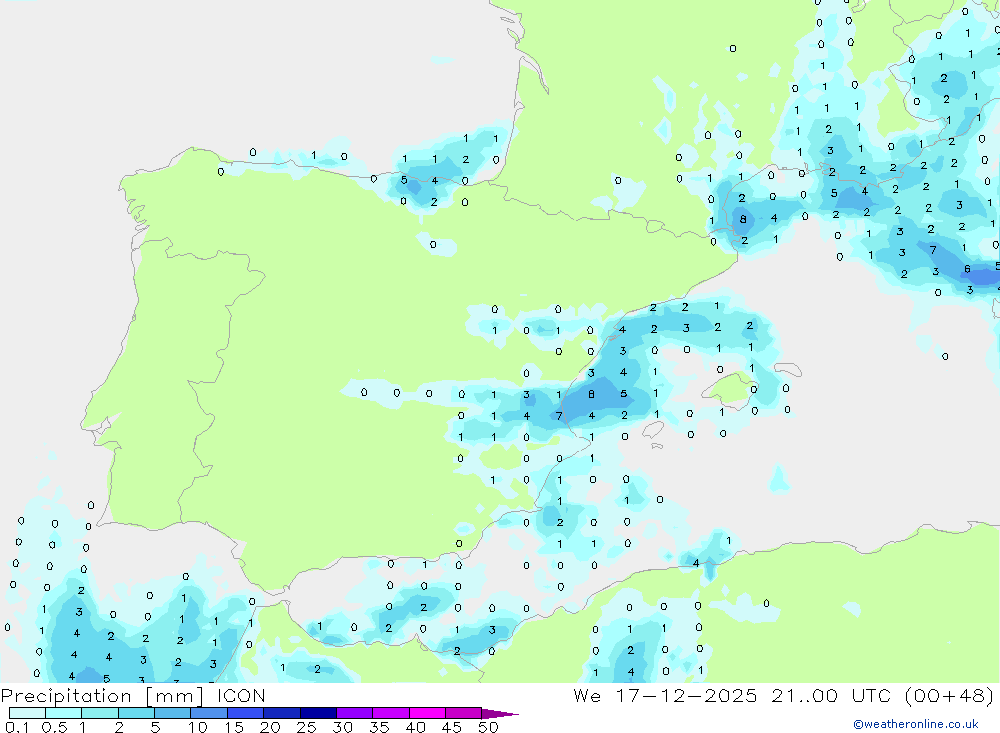Pick the 1–2 mm legend color box
1000x733 pixels.
(x=100, y=713)
